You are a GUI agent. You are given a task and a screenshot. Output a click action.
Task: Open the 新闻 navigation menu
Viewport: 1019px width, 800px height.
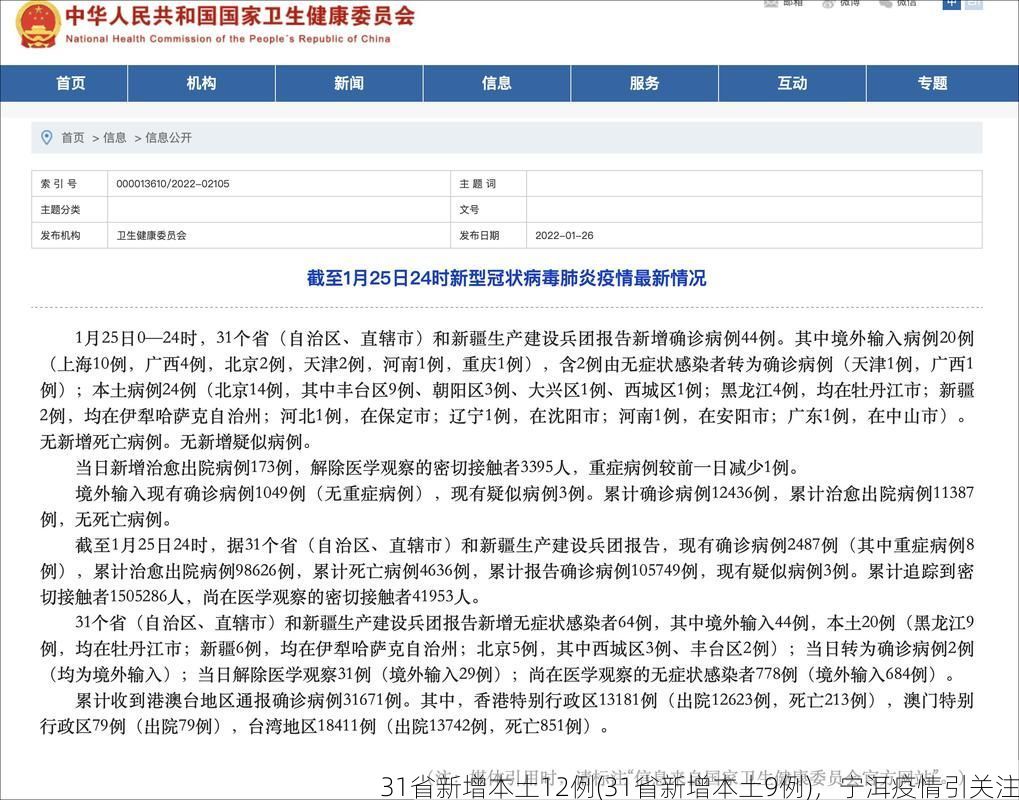click(349, 83)
